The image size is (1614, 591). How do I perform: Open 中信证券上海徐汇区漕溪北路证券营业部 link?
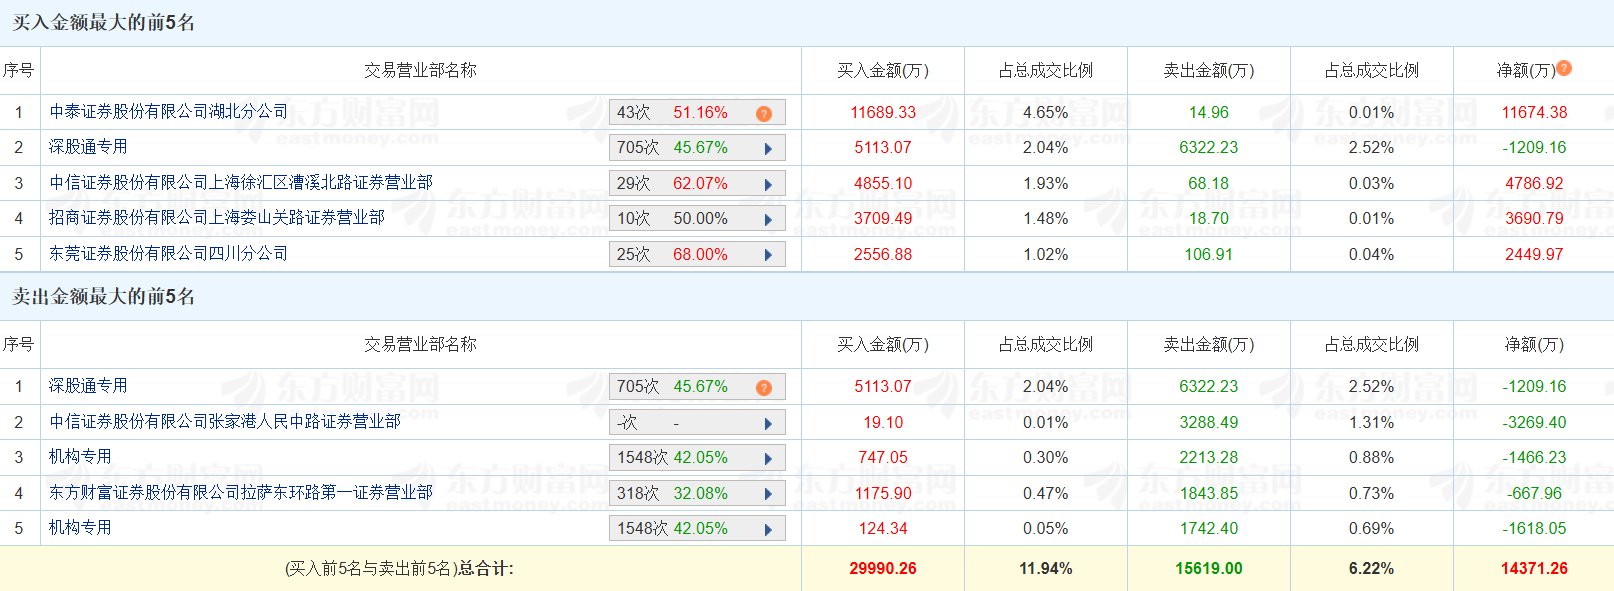(240, 183)
